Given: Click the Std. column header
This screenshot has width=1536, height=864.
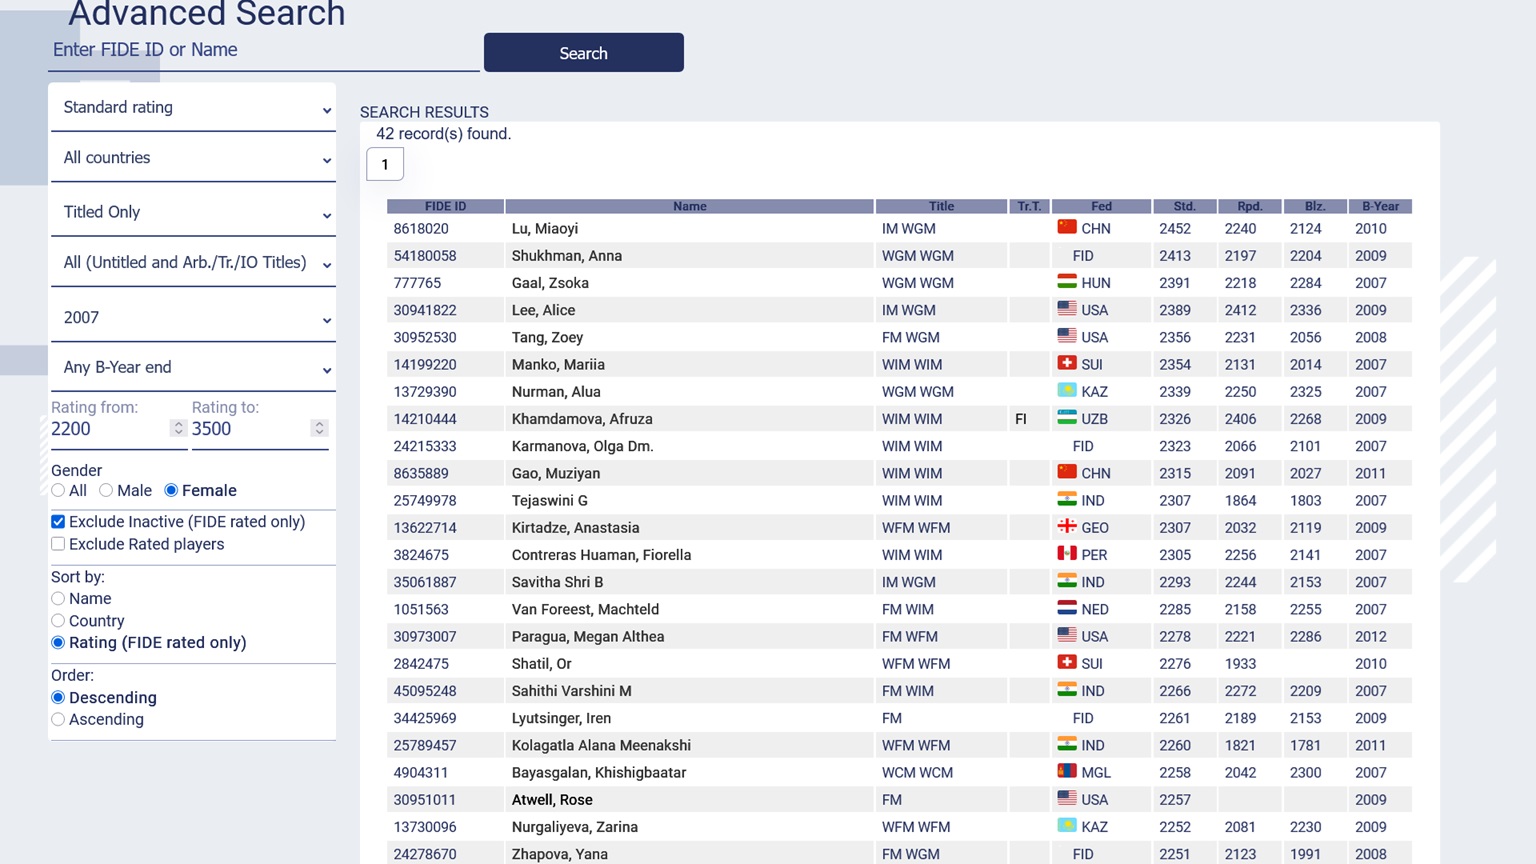Looking at the screenshot, I should point(1185,206).
